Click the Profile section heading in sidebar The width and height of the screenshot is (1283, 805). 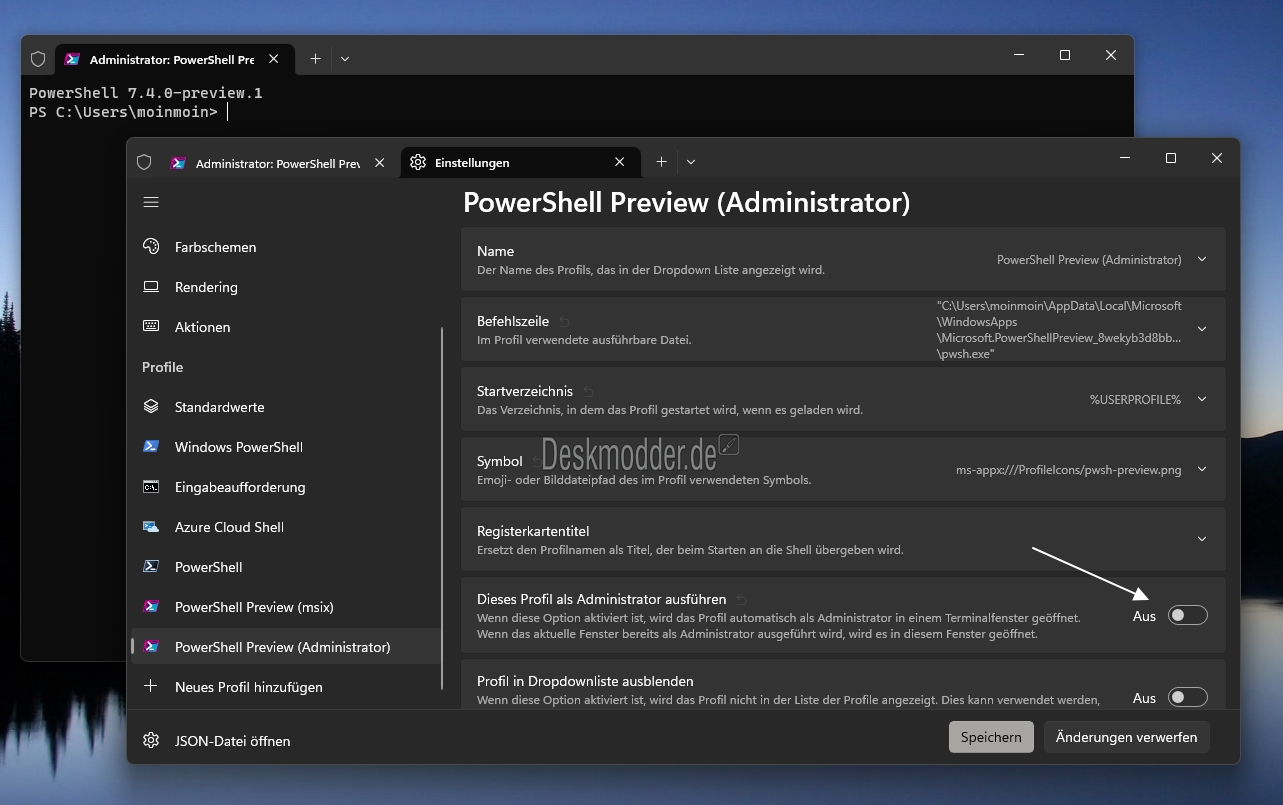pyautogui.click(x=162, y=367)
